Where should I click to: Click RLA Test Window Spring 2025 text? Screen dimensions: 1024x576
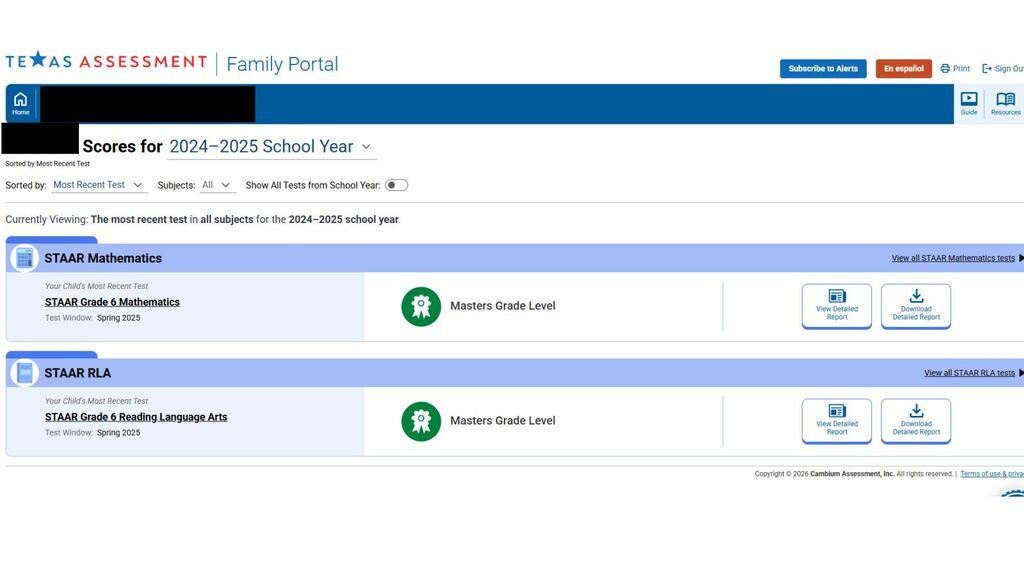tap(93, 433)
